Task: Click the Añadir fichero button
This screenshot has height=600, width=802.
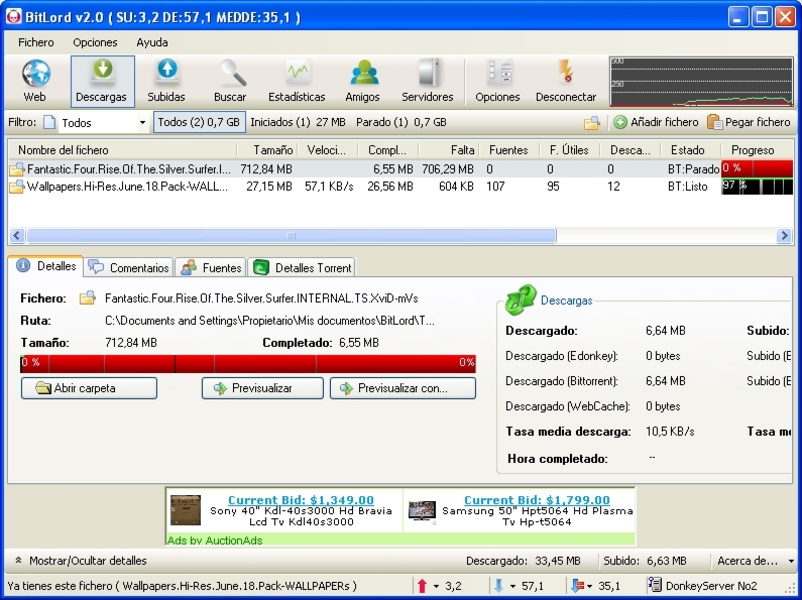Action: (x=656, y=122)
